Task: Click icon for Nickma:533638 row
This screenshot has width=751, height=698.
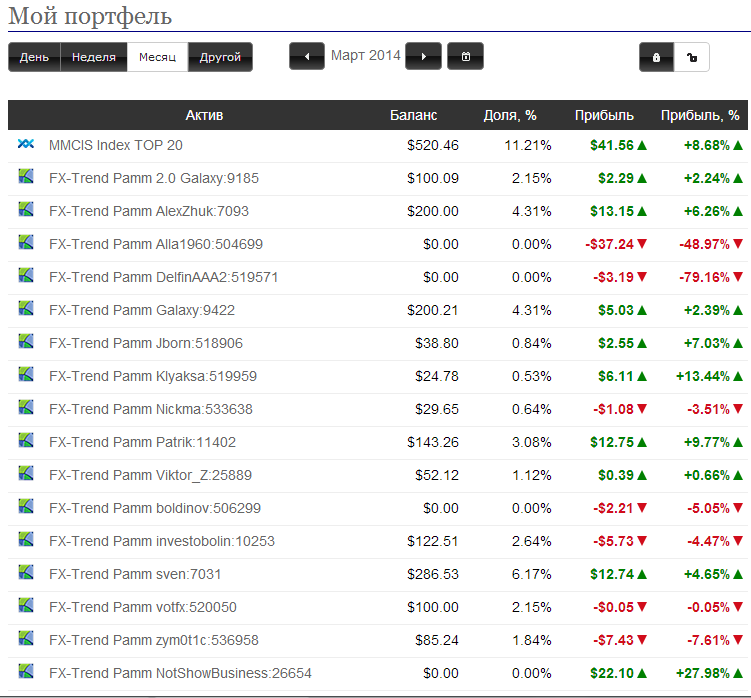Action: tap(26, 408)
